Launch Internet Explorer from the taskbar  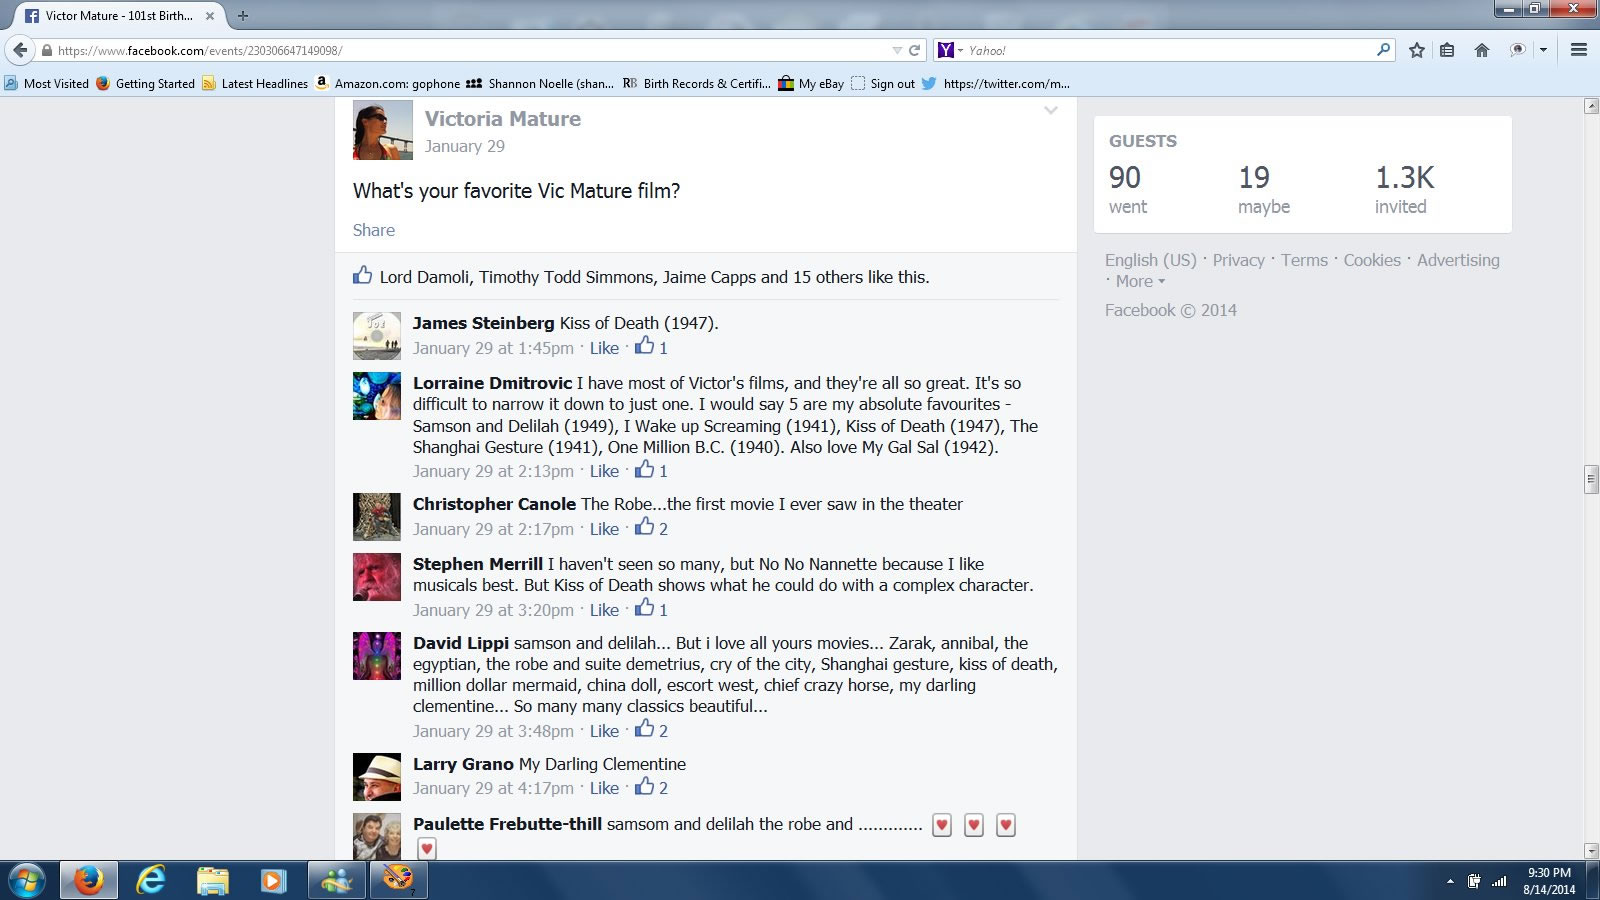[x=151, y=880]
